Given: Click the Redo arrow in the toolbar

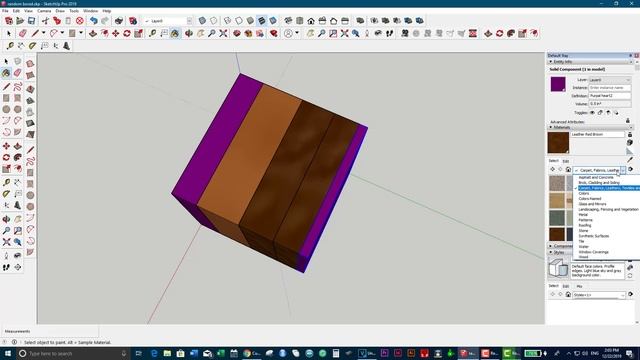Looking at the screenshot, I should point(105,20).
